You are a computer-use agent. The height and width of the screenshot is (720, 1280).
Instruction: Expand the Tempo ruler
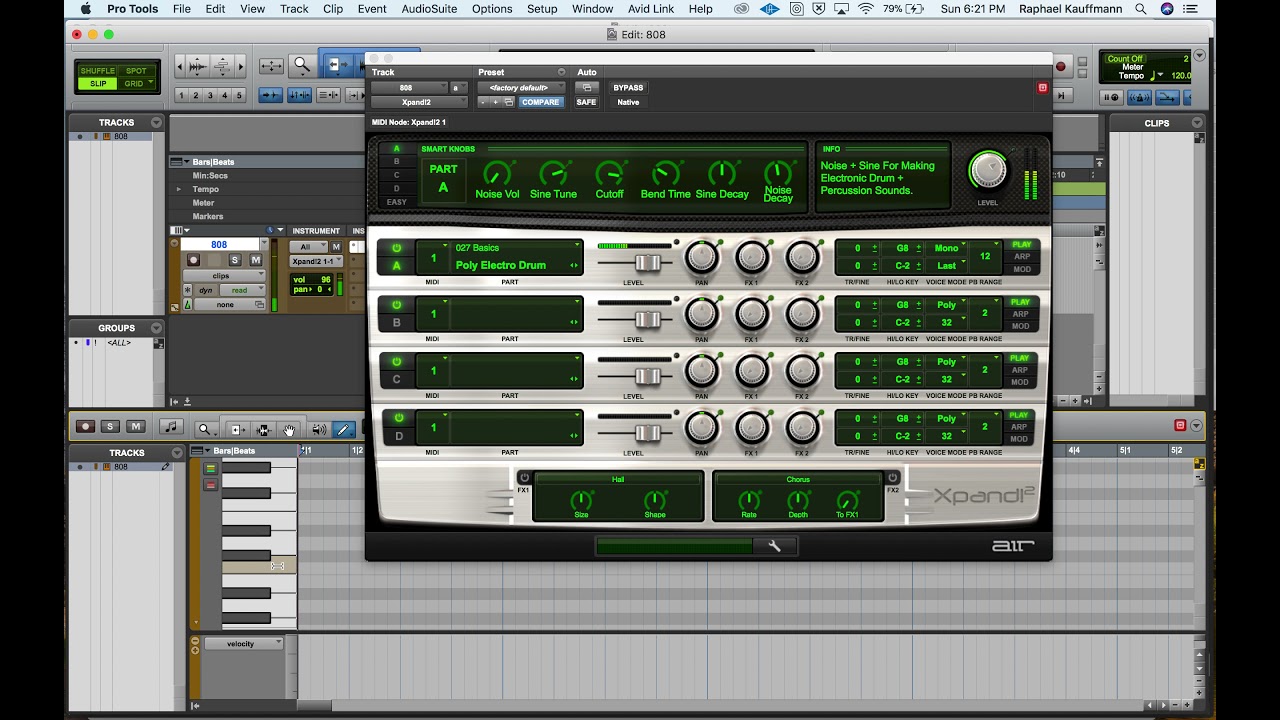(179, 189)
